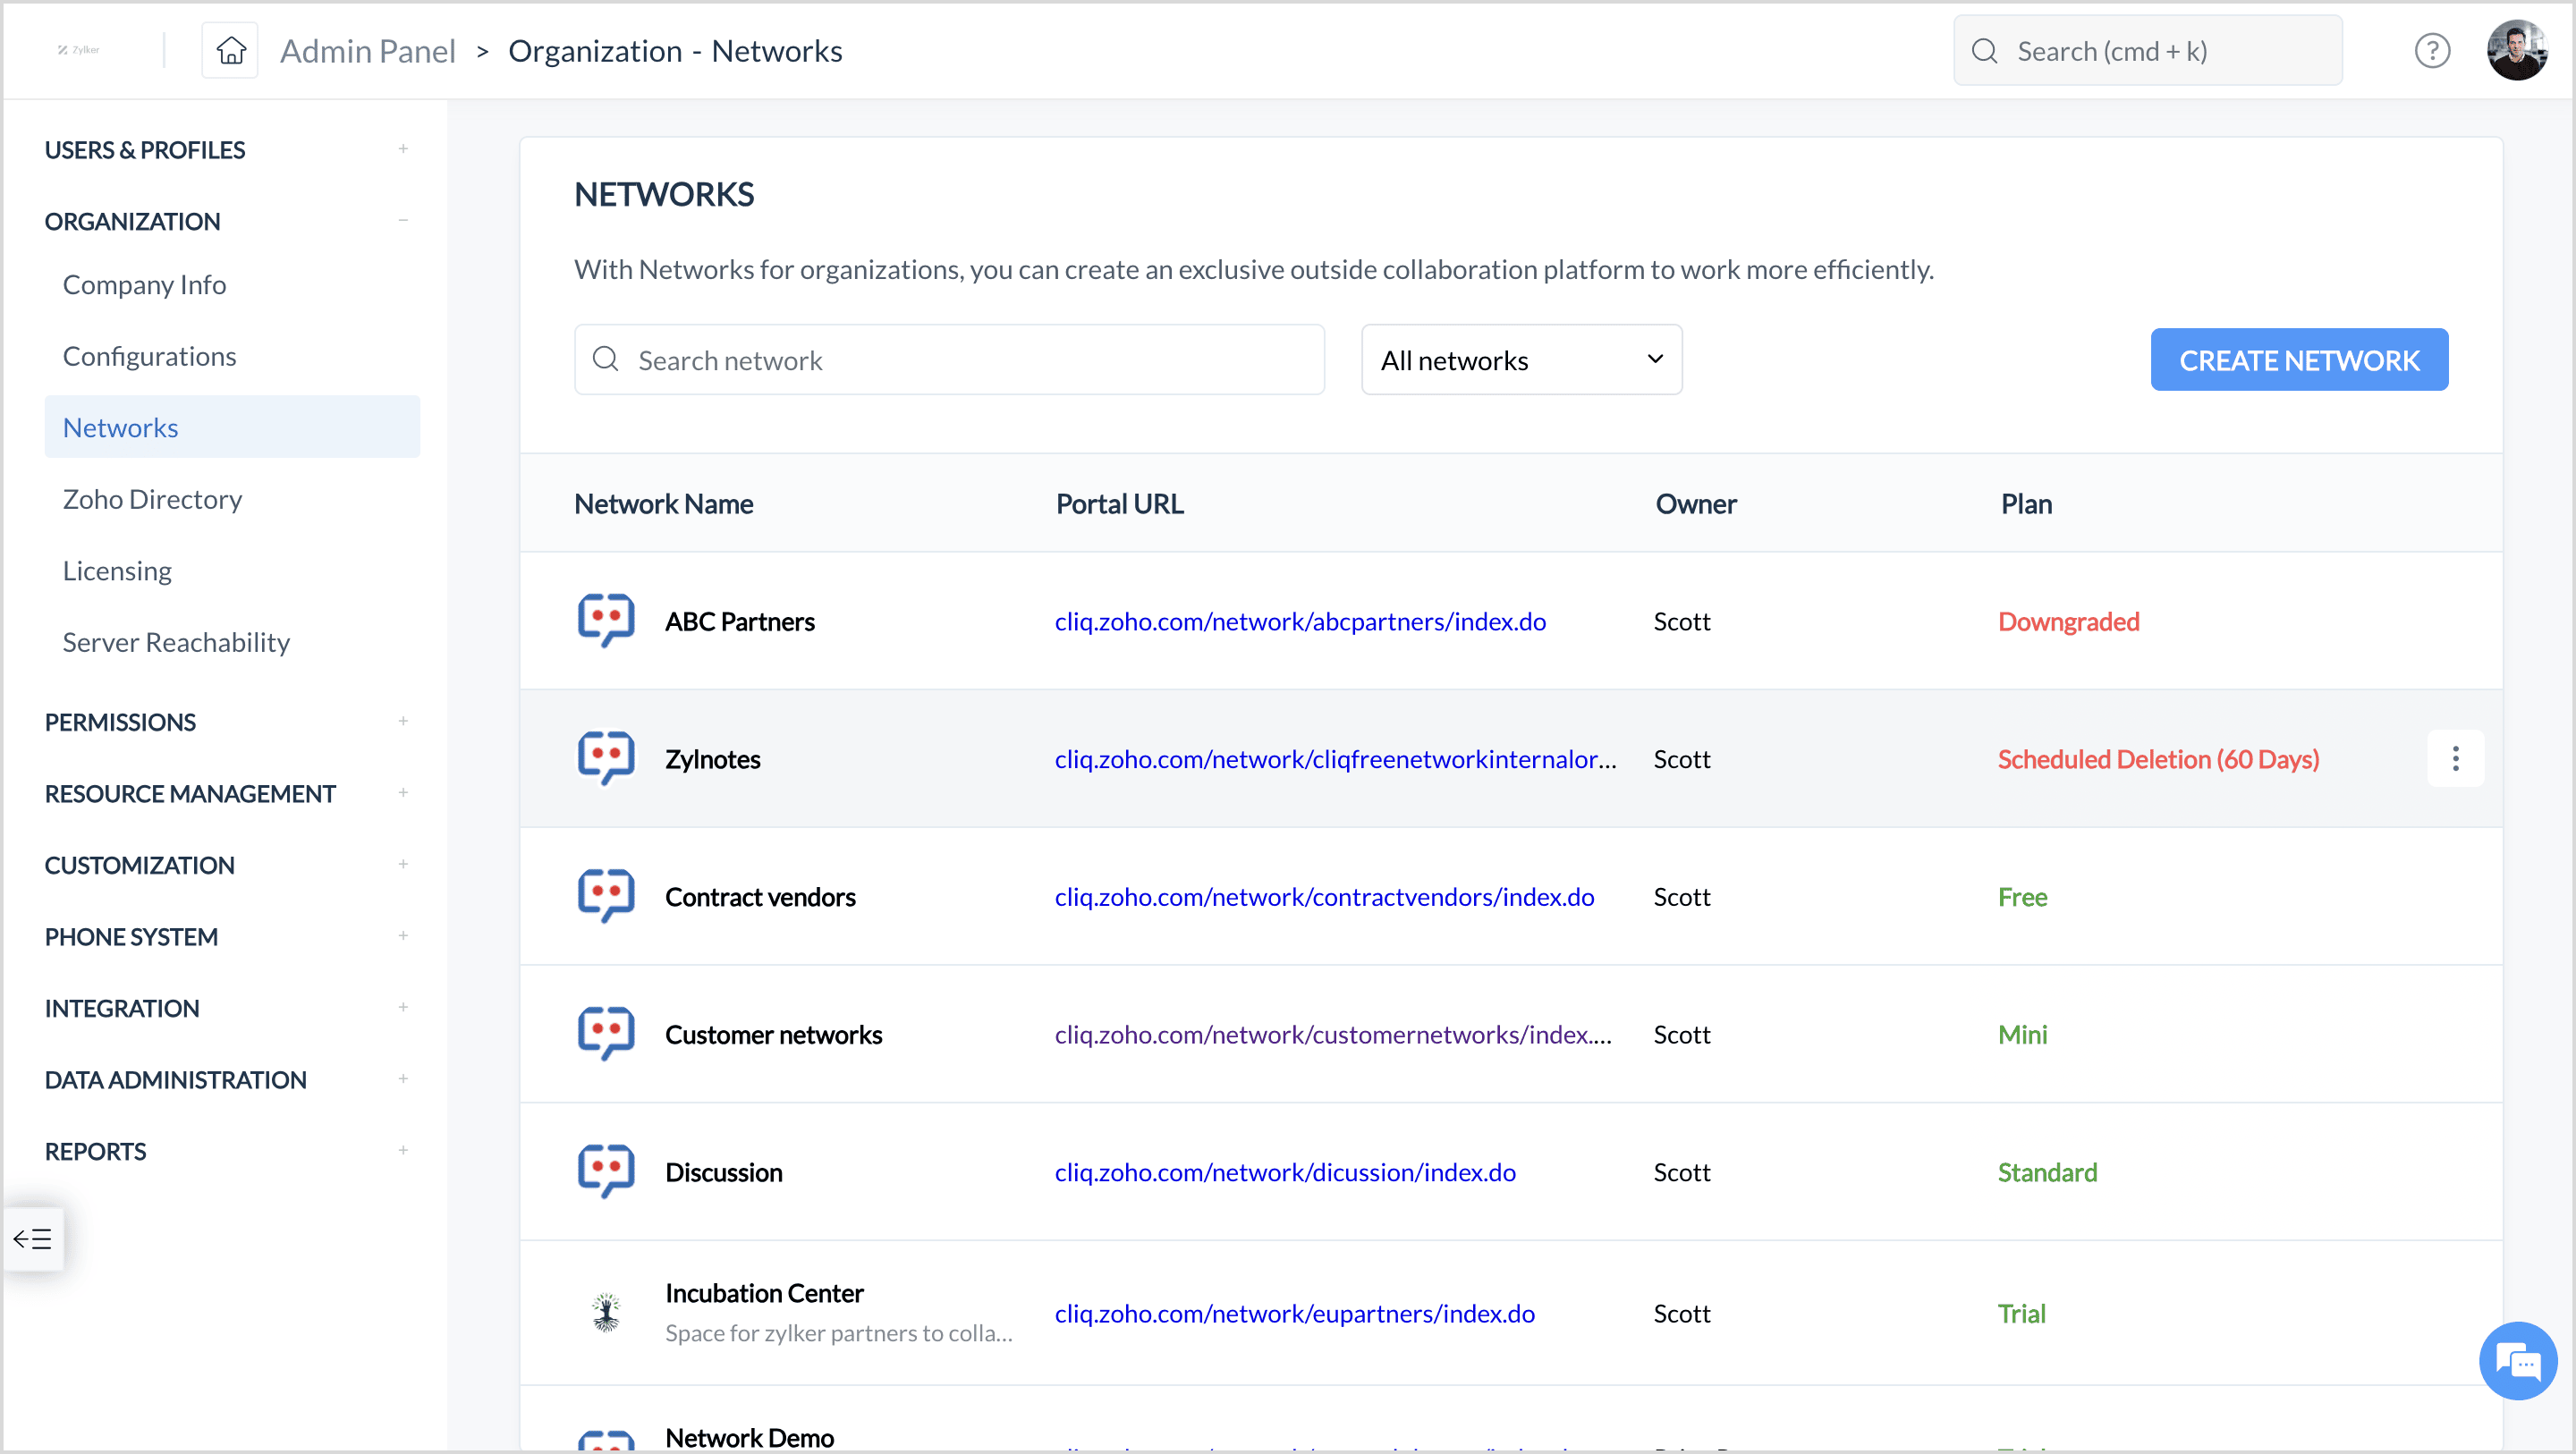Expand the Resource Management section

pyautogui.click(x=403, y=793)
